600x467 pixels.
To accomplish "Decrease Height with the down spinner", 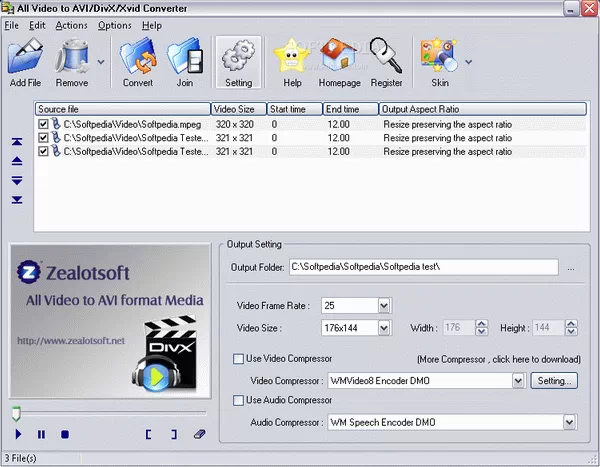I will coord(571,331).
